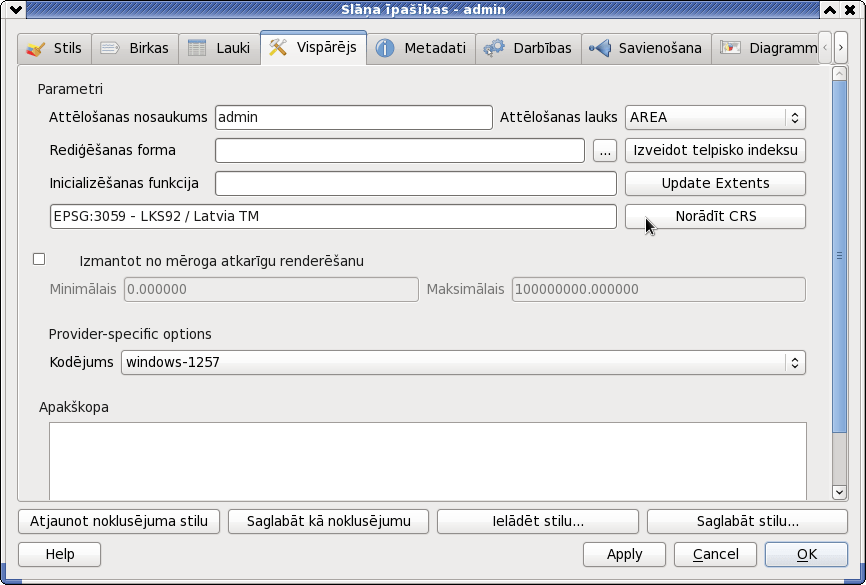Click the vertical scrollbar thumb
Image resolution: width=866 pixels, height=585 pixels.
click(x=839, y=257)
